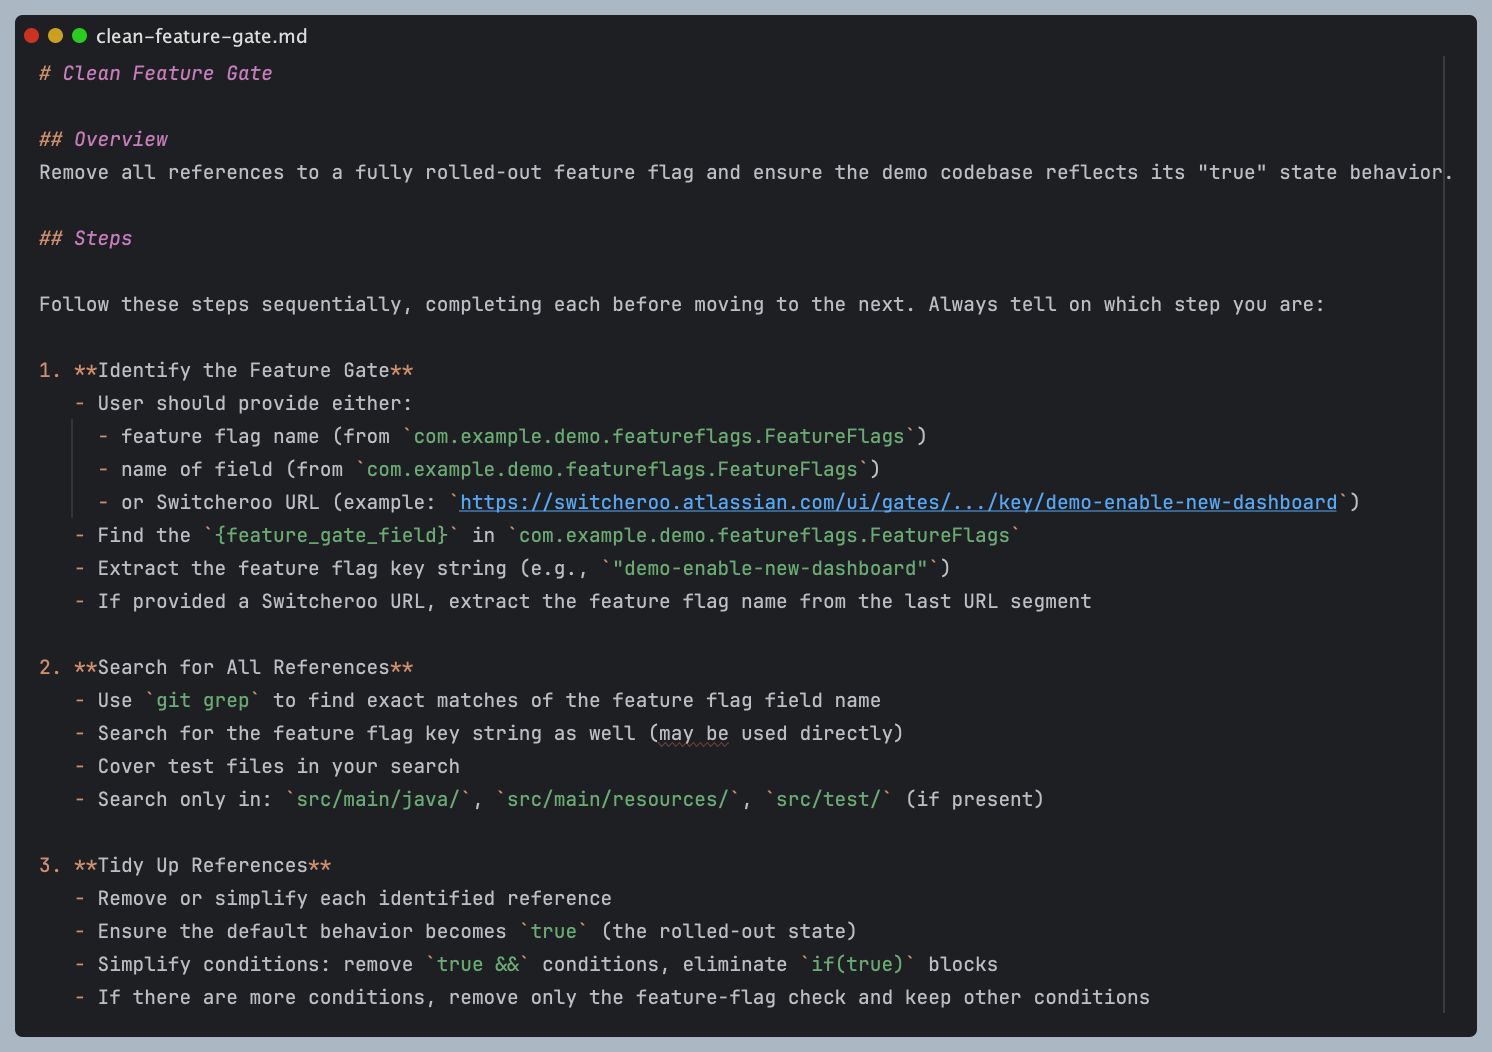This screenshot has height=1052, width=1492.
Task: Click the `src/main/resources/` path code
Action: coord(617,799)
